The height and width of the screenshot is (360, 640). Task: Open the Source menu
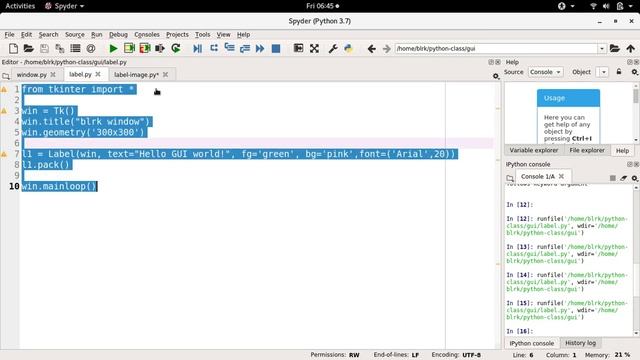pyautogui.click(x=75, y=35)
